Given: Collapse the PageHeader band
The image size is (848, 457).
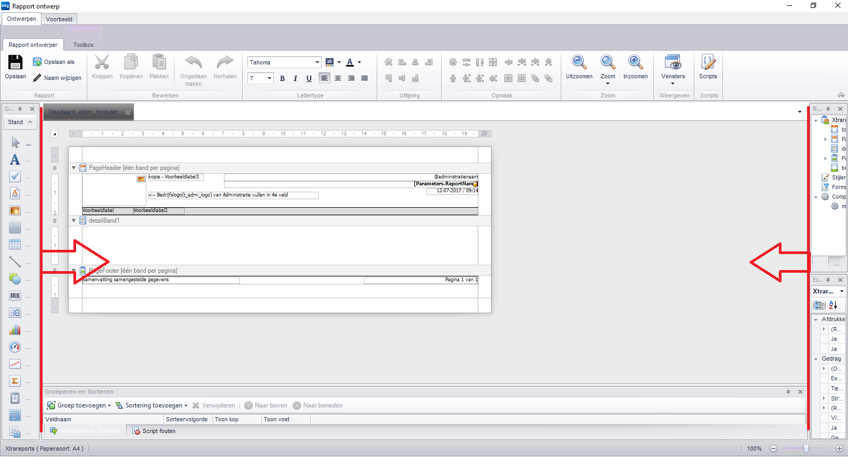Looking at the screenshot, I should (74, 168).
